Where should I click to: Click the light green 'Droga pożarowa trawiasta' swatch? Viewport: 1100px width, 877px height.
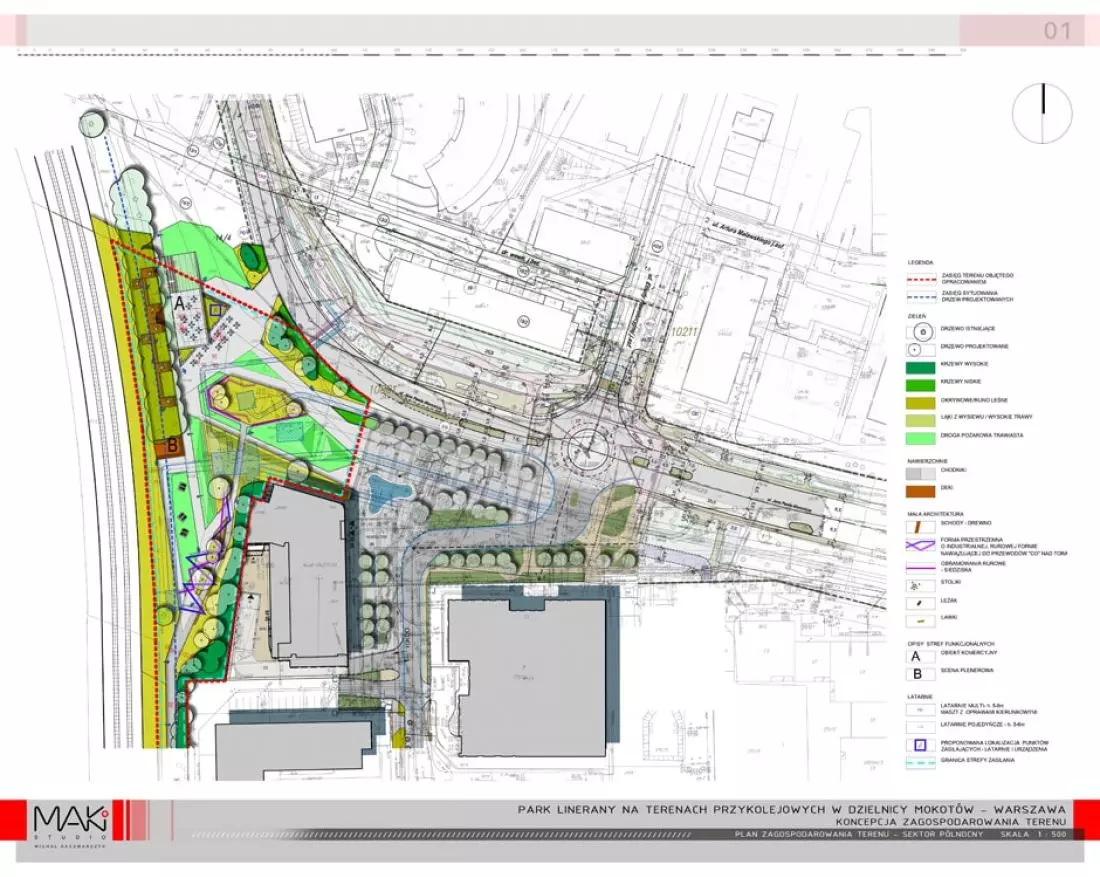click(x=920, y=438)
